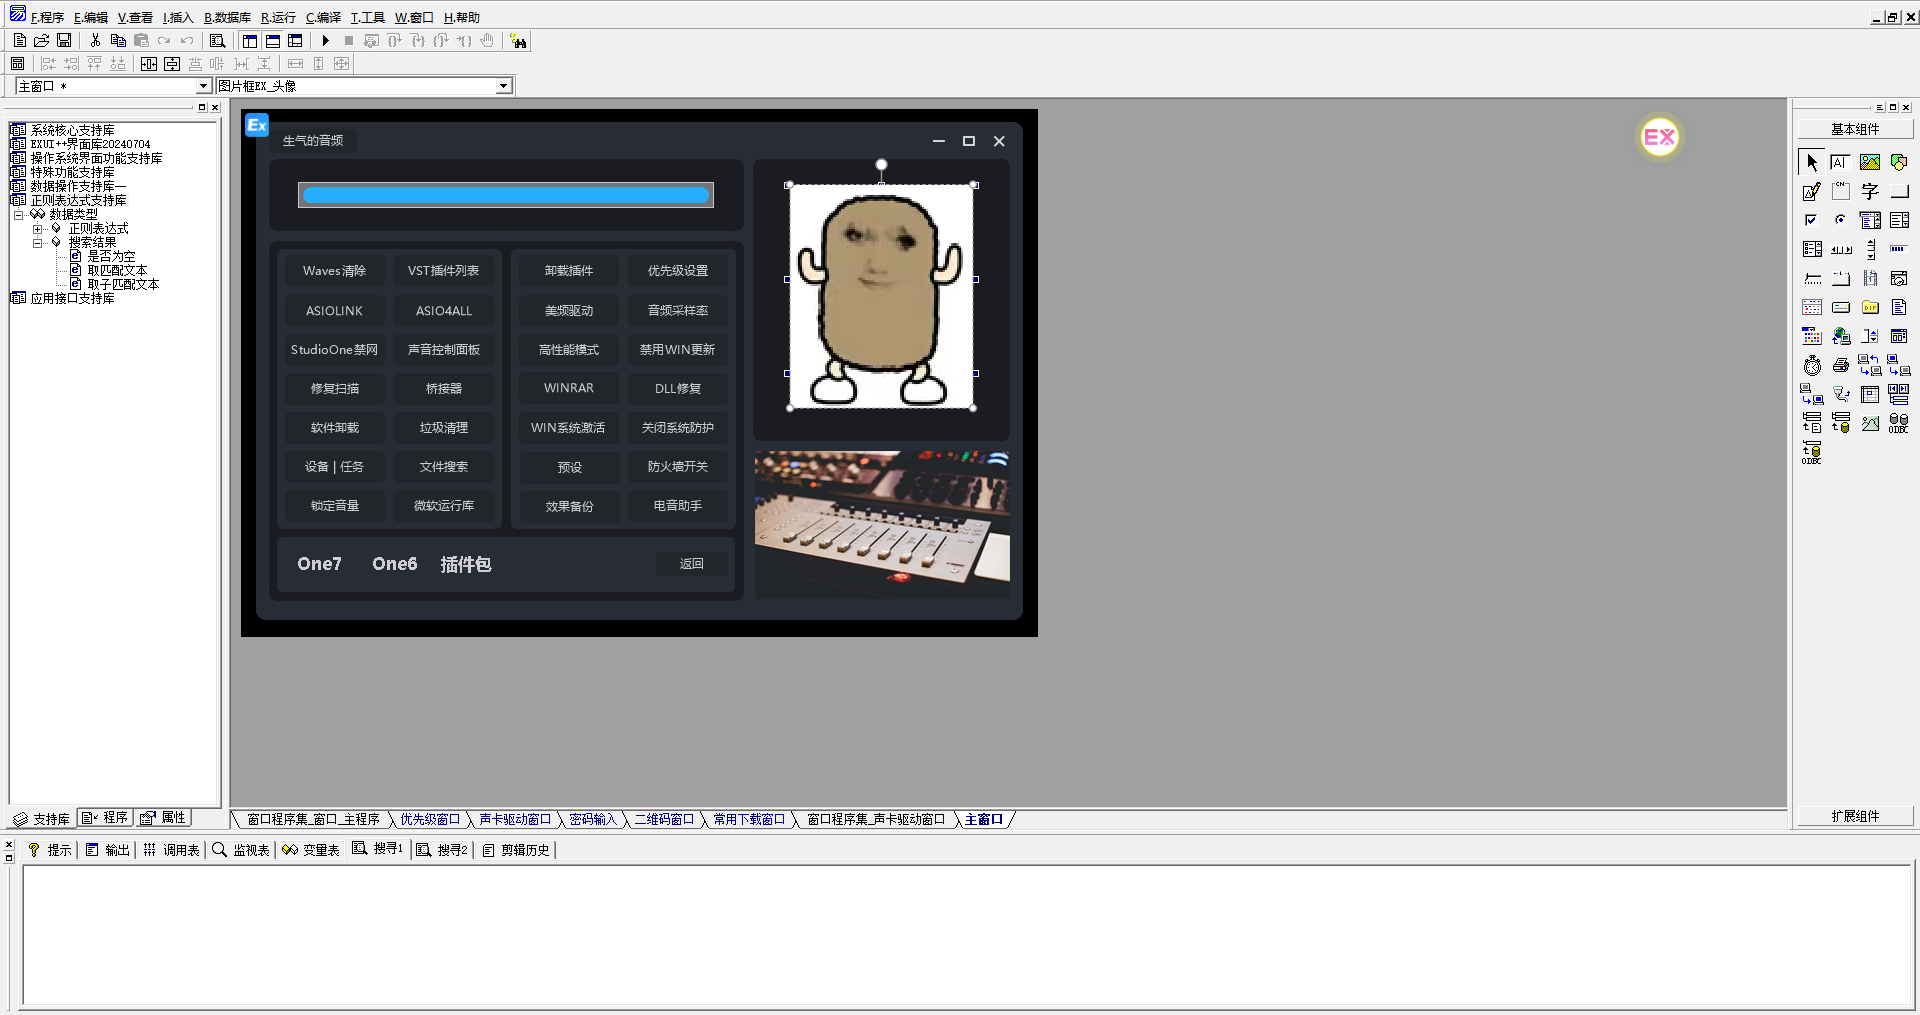The height and width of the screenshot is (1015, 1920).
Task: Collapse the 数据类型 tree node
Action: tap(18, 215)
